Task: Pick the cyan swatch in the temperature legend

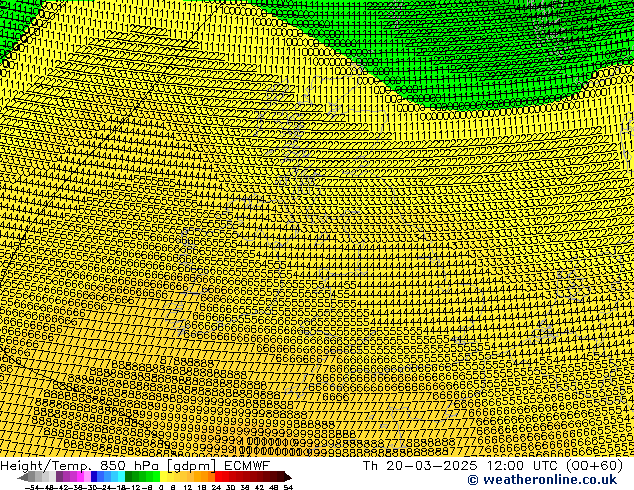Action: tap(121, 476)
